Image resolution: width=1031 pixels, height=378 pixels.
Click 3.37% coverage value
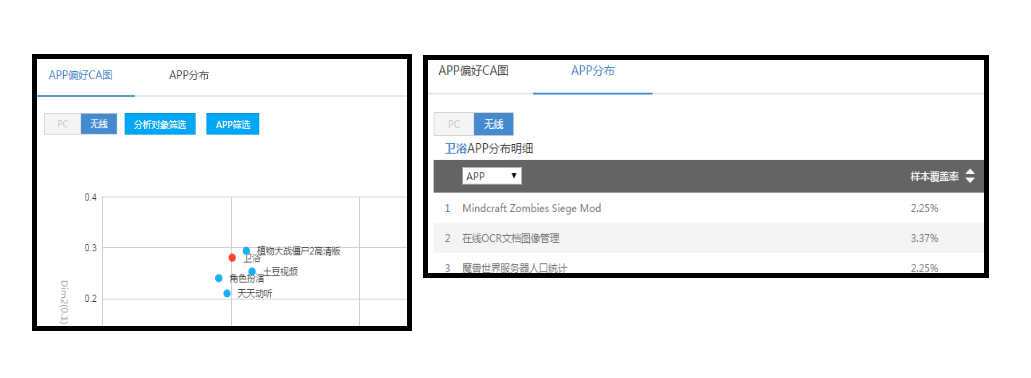pos(924,238)
